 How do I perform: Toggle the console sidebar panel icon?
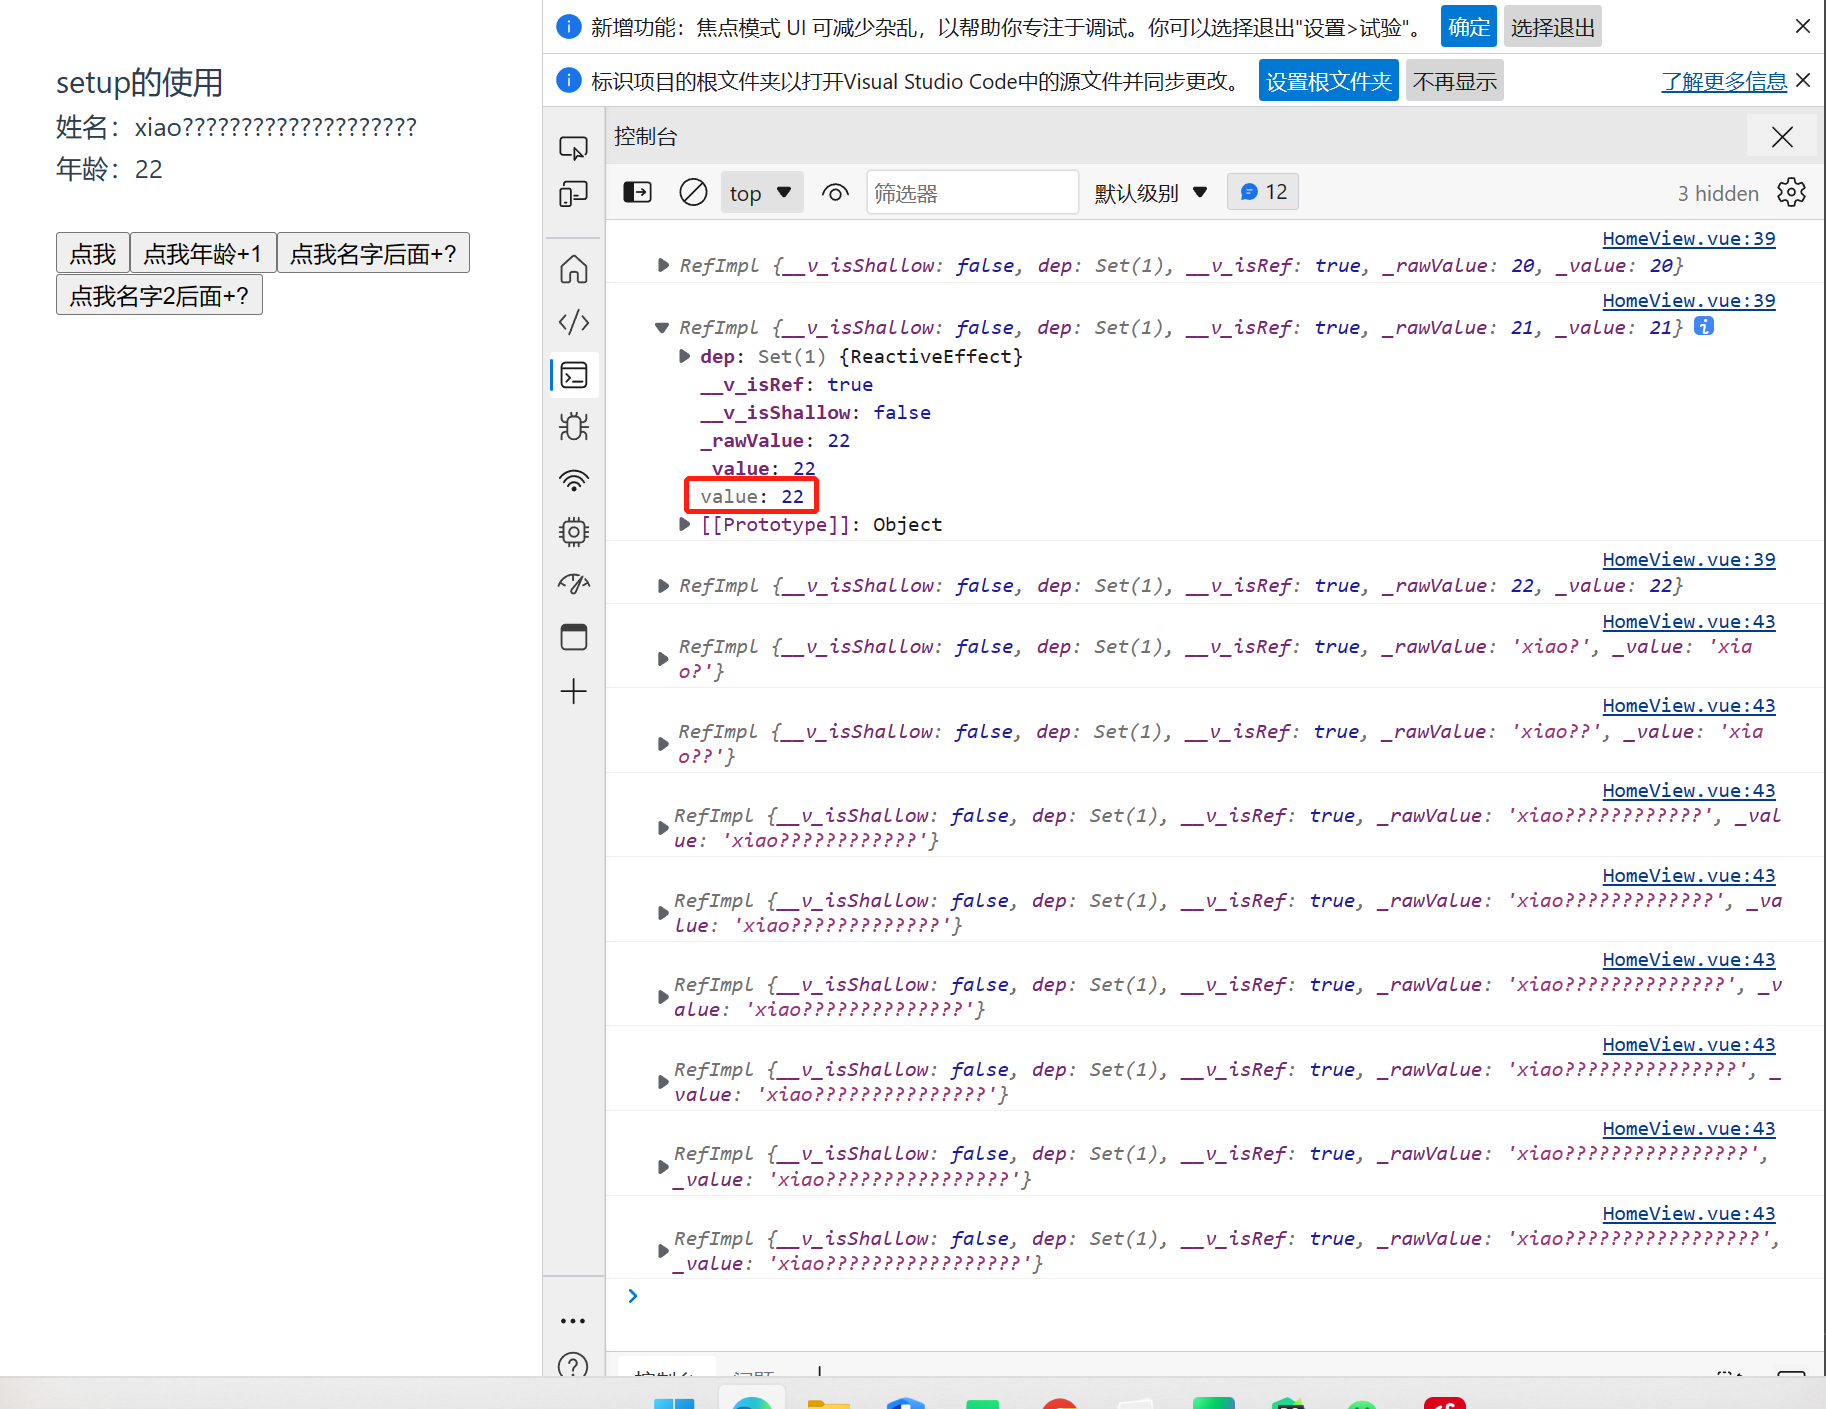click(x=637, y=192)
